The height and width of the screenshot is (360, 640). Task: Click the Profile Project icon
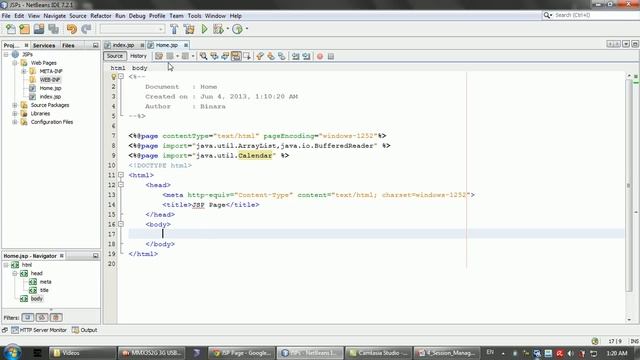(238, 29)
